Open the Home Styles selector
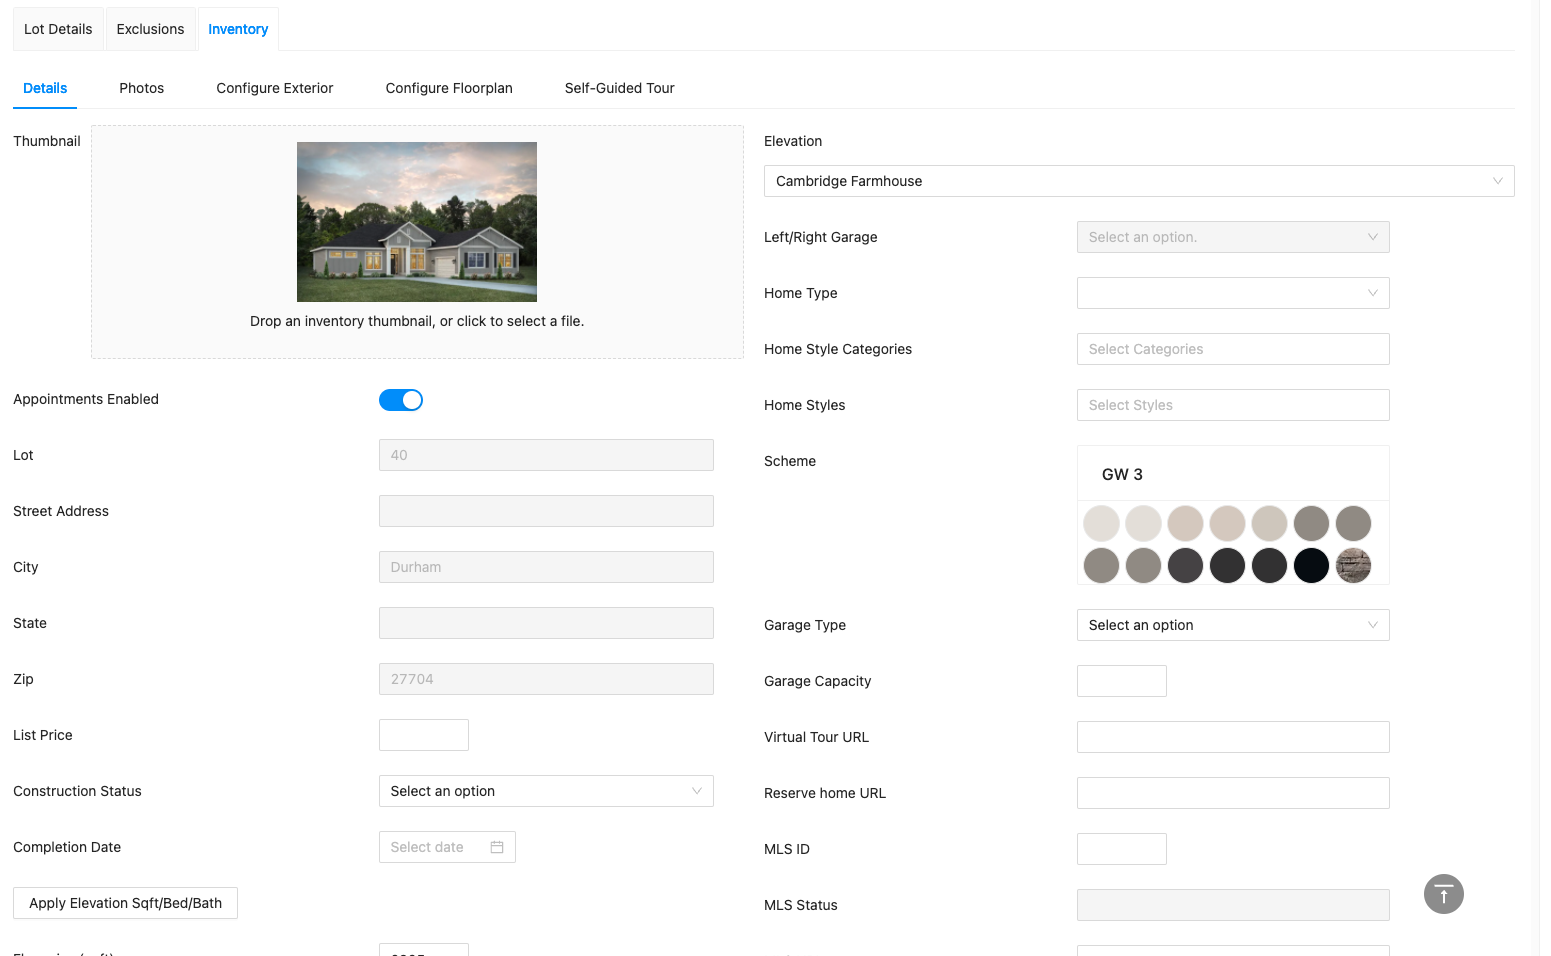 click(1233, 405)
